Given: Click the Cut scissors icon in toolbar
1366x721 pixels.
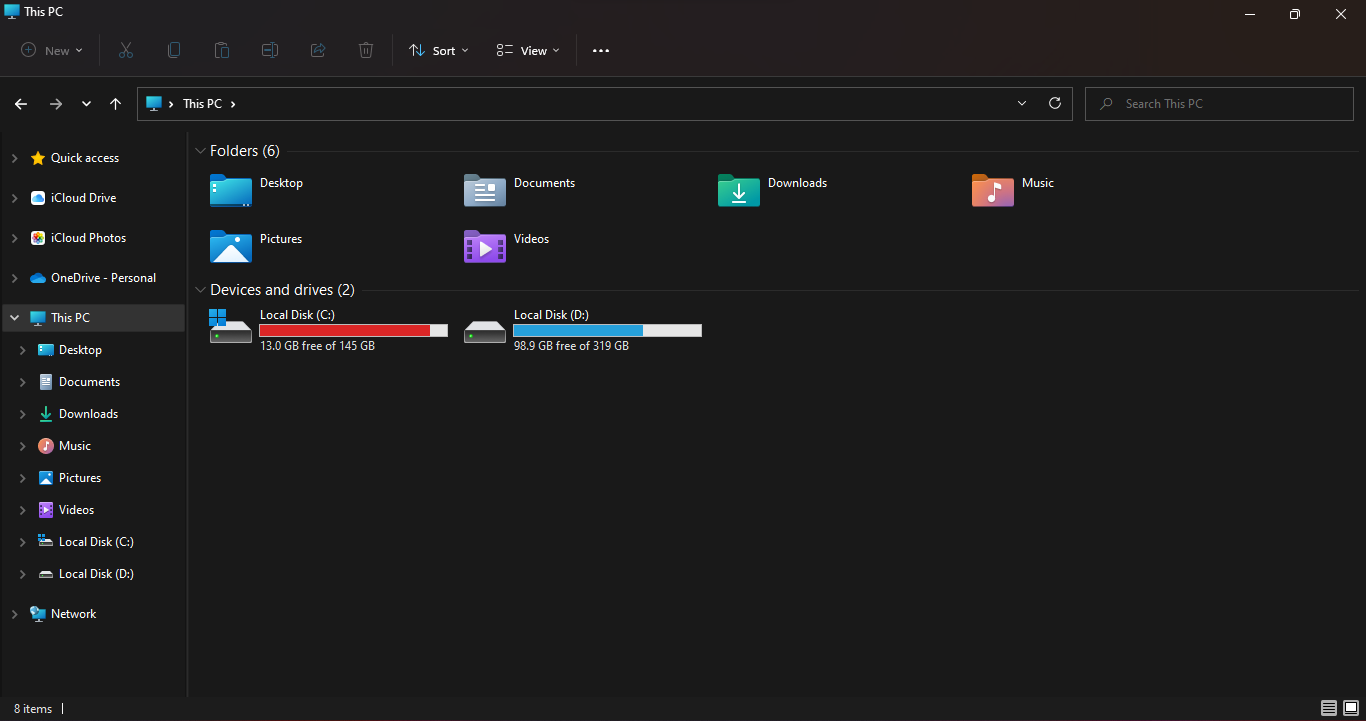Looking at the screenshot, I should pos(126,50).
